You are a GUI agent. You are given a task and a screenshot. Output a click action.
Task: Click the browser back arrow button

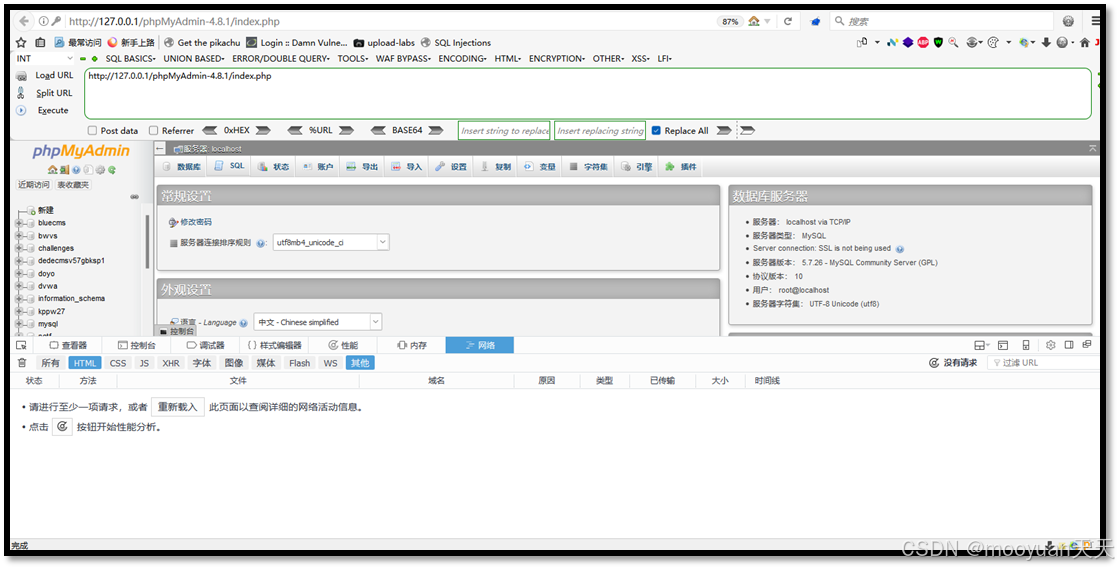[24, 21]
